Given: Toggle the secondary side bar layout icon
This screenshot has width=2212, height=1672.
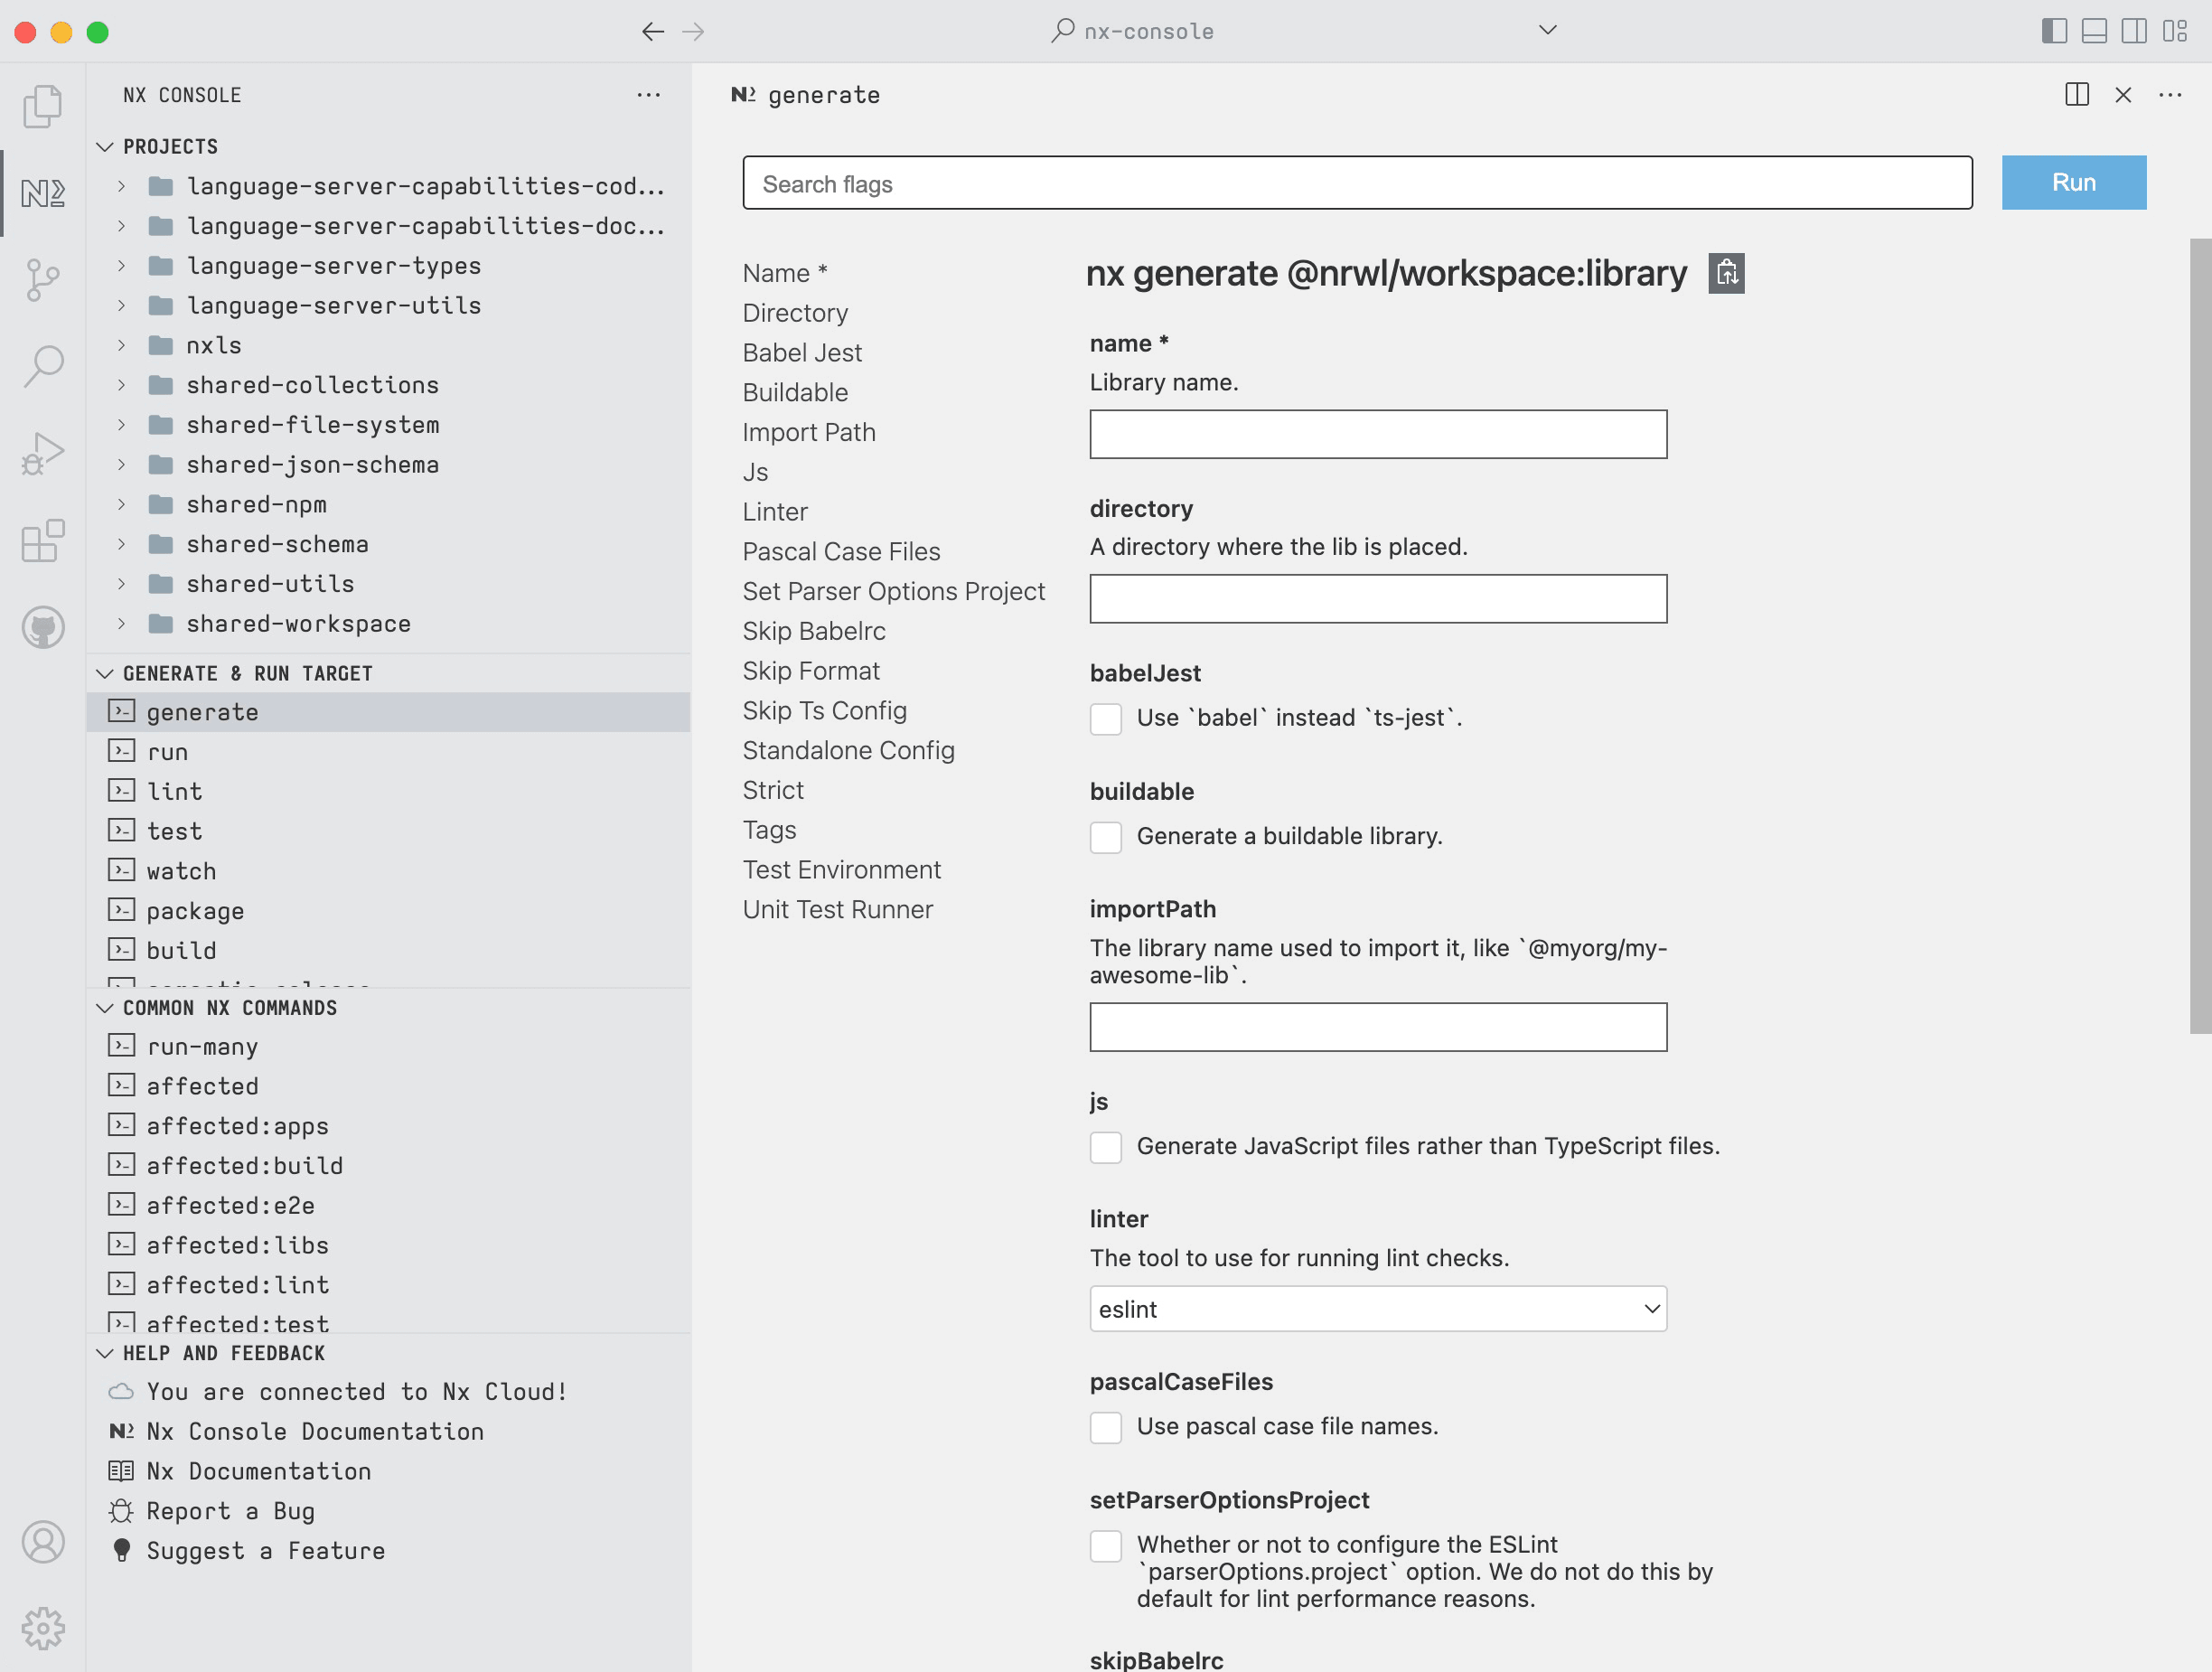Looking at the screenshot, I should pyautogui.click(x=2134, y=31).
